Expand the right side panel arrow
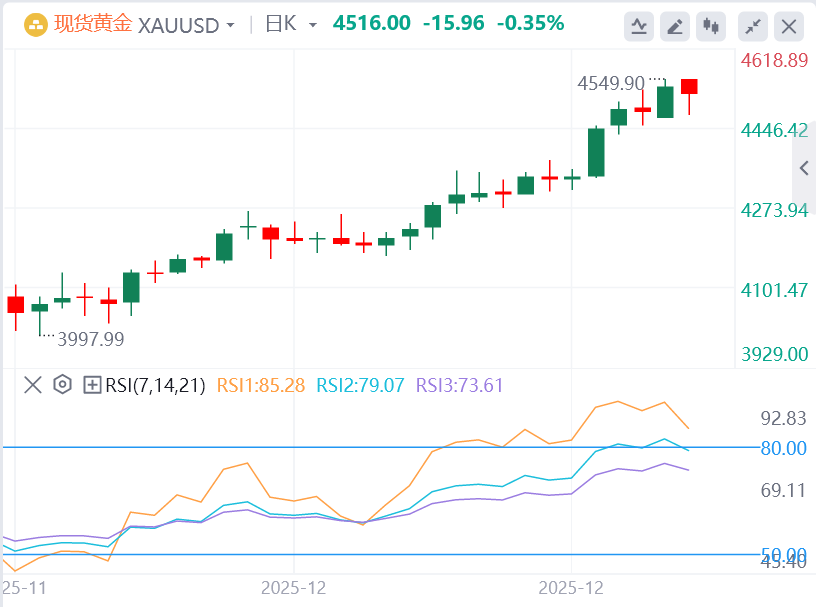Viewport: 816px width, 607px height. pyautogui.click(x=804, y=168)
